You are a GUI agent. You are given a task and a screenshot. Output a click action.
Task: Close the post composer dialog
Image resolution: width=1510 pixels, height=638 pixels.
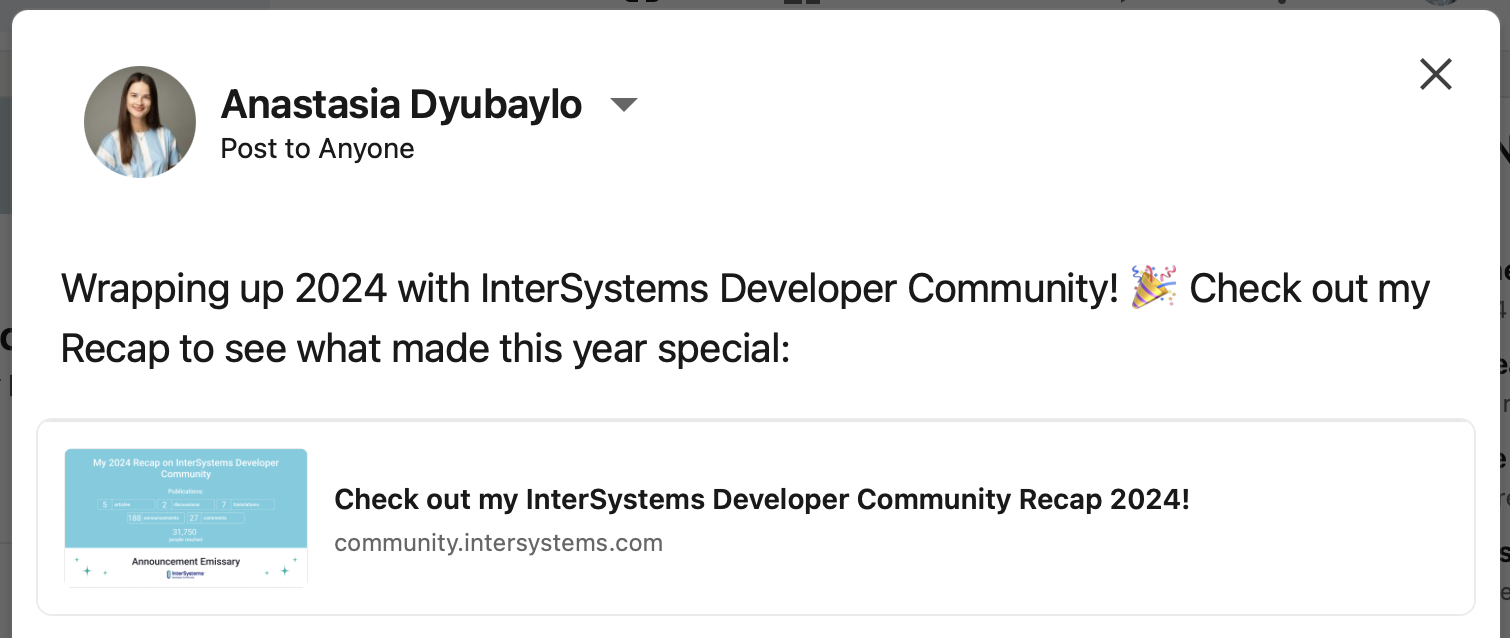(x=1435, y=74)
